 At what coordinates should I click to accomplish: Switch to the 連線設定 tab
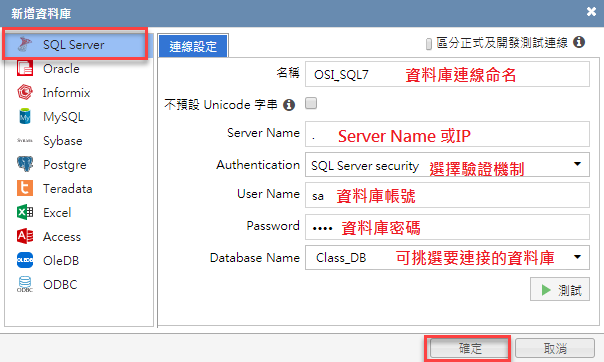[193, 46]
